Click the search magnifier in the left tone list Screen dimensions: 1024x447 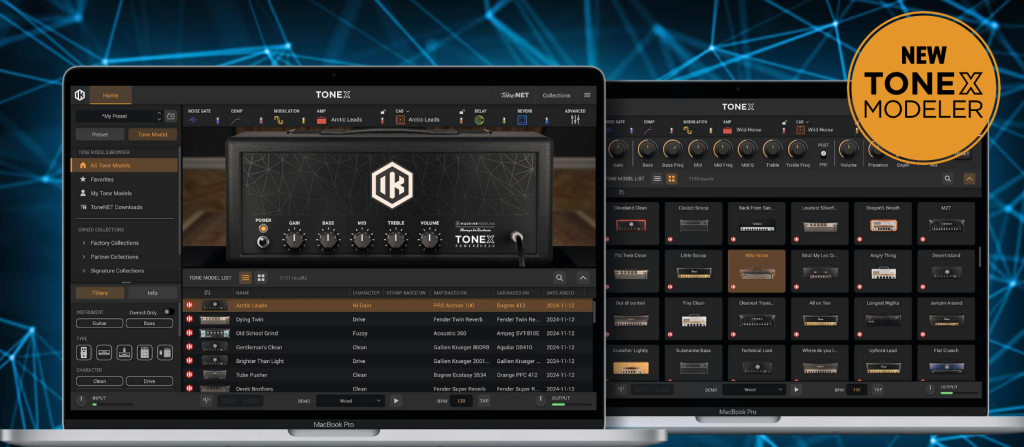tap(559, 277)
